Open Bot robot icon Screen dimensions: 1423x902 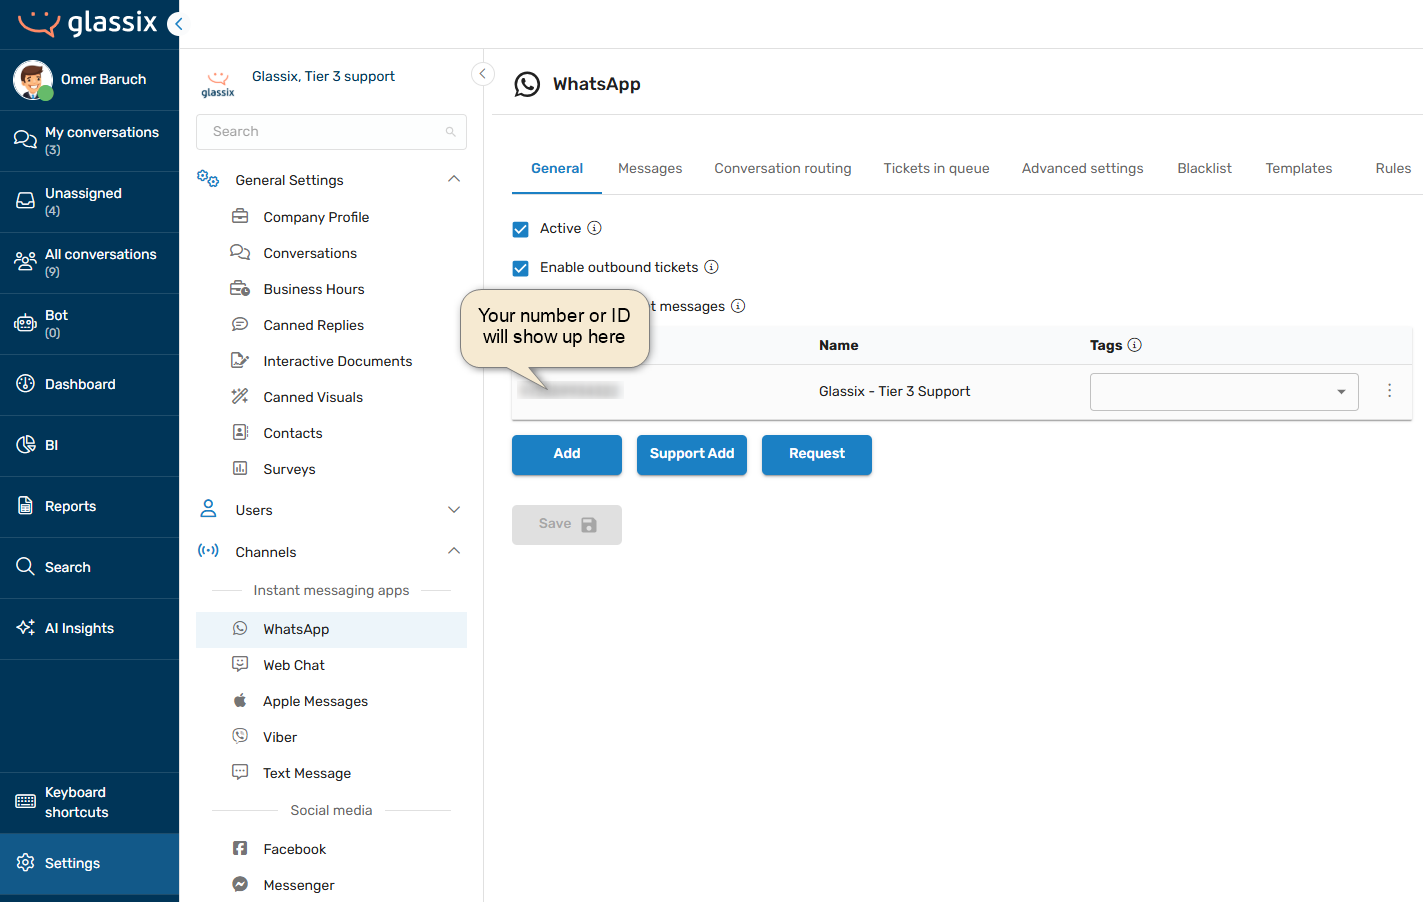pos(25,323)
